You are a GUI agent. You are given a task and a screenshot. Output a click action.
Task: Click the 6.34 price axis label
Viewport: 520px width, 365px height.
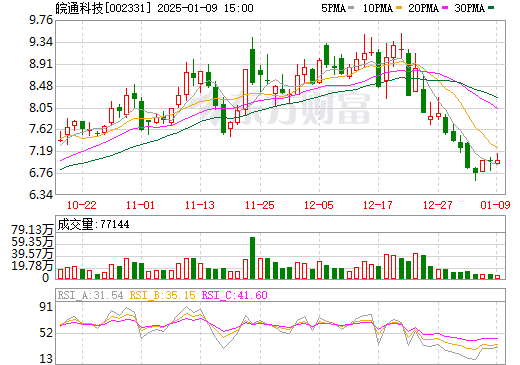tap(41, 195)
